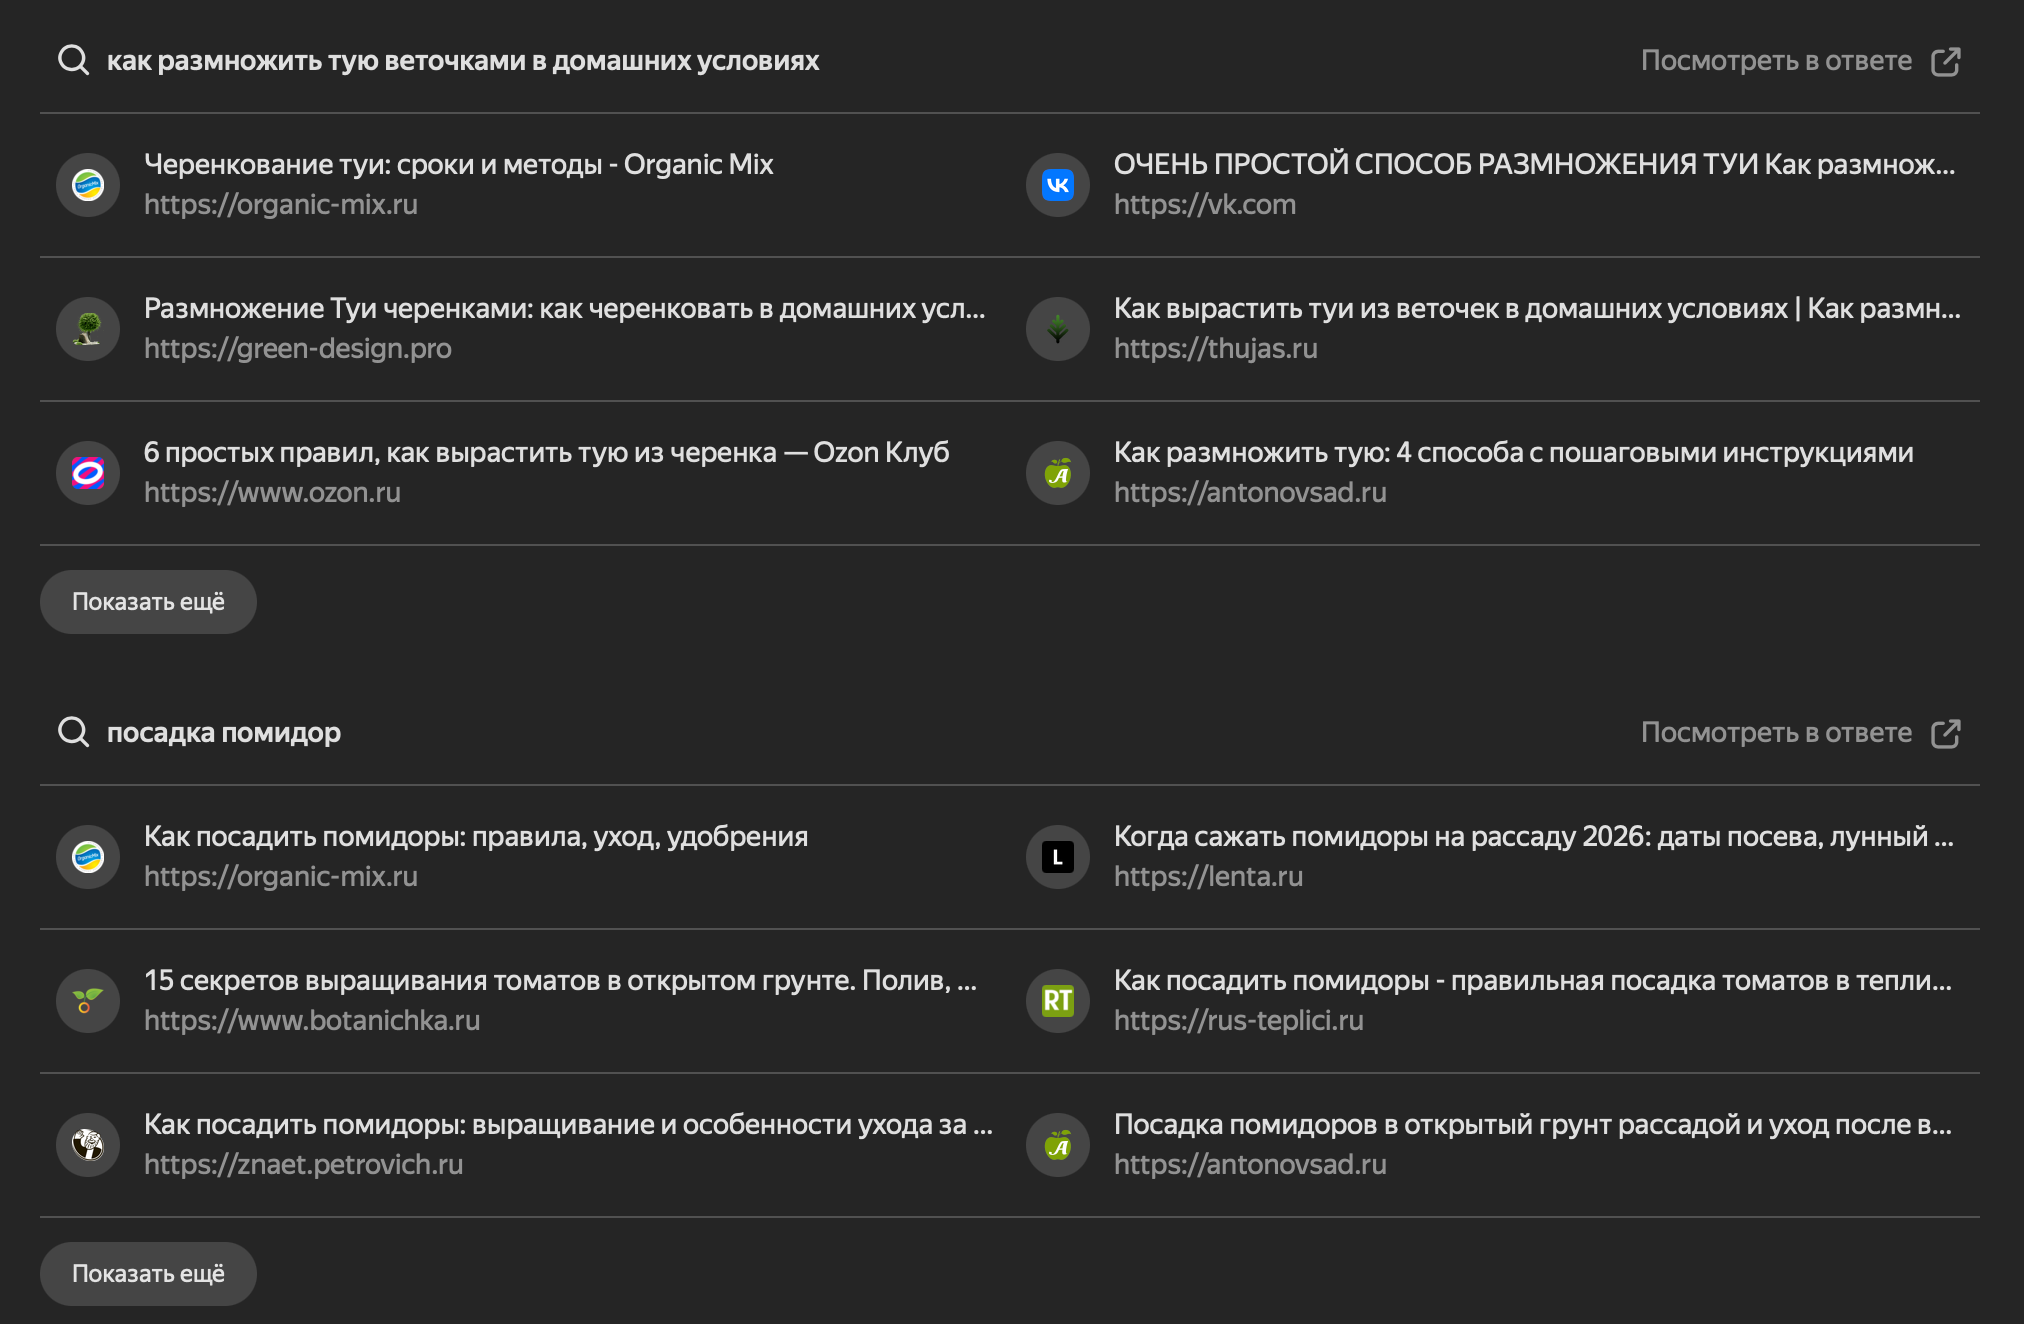This screenshot has width=2024, height=1324.
Task: Open external-link icon for the thuja query
Action: [x=1946, y=61]
